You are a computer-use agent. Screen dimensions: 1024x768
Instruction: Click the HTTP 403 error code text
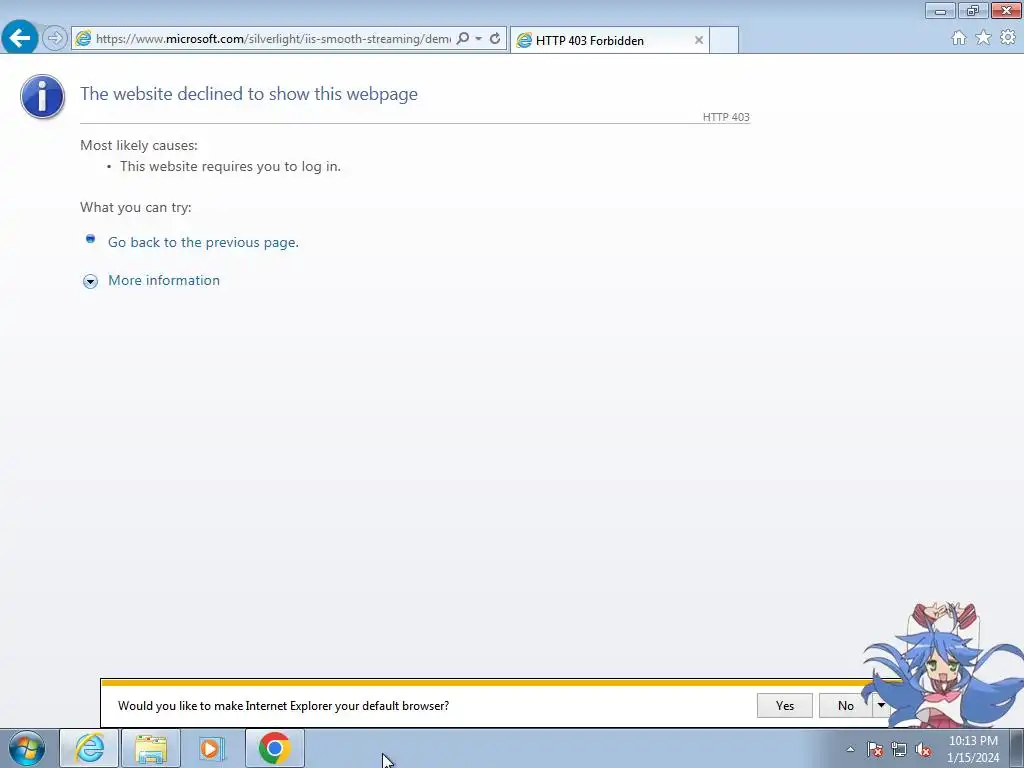(x=726, y=117)
